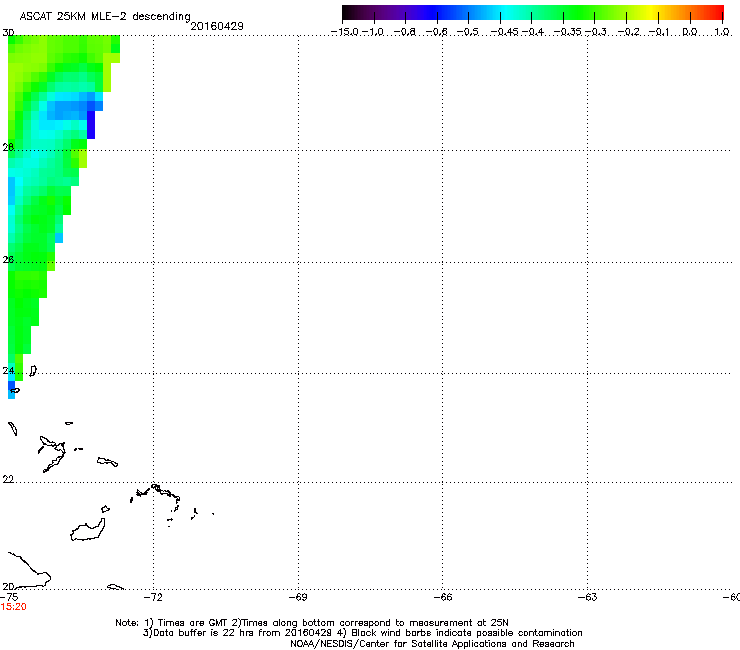Image resolution: width=740 pixels, height=650 pixels.
Task: Click the date '20160429' below the title
Action: click(x=217, y=26)
